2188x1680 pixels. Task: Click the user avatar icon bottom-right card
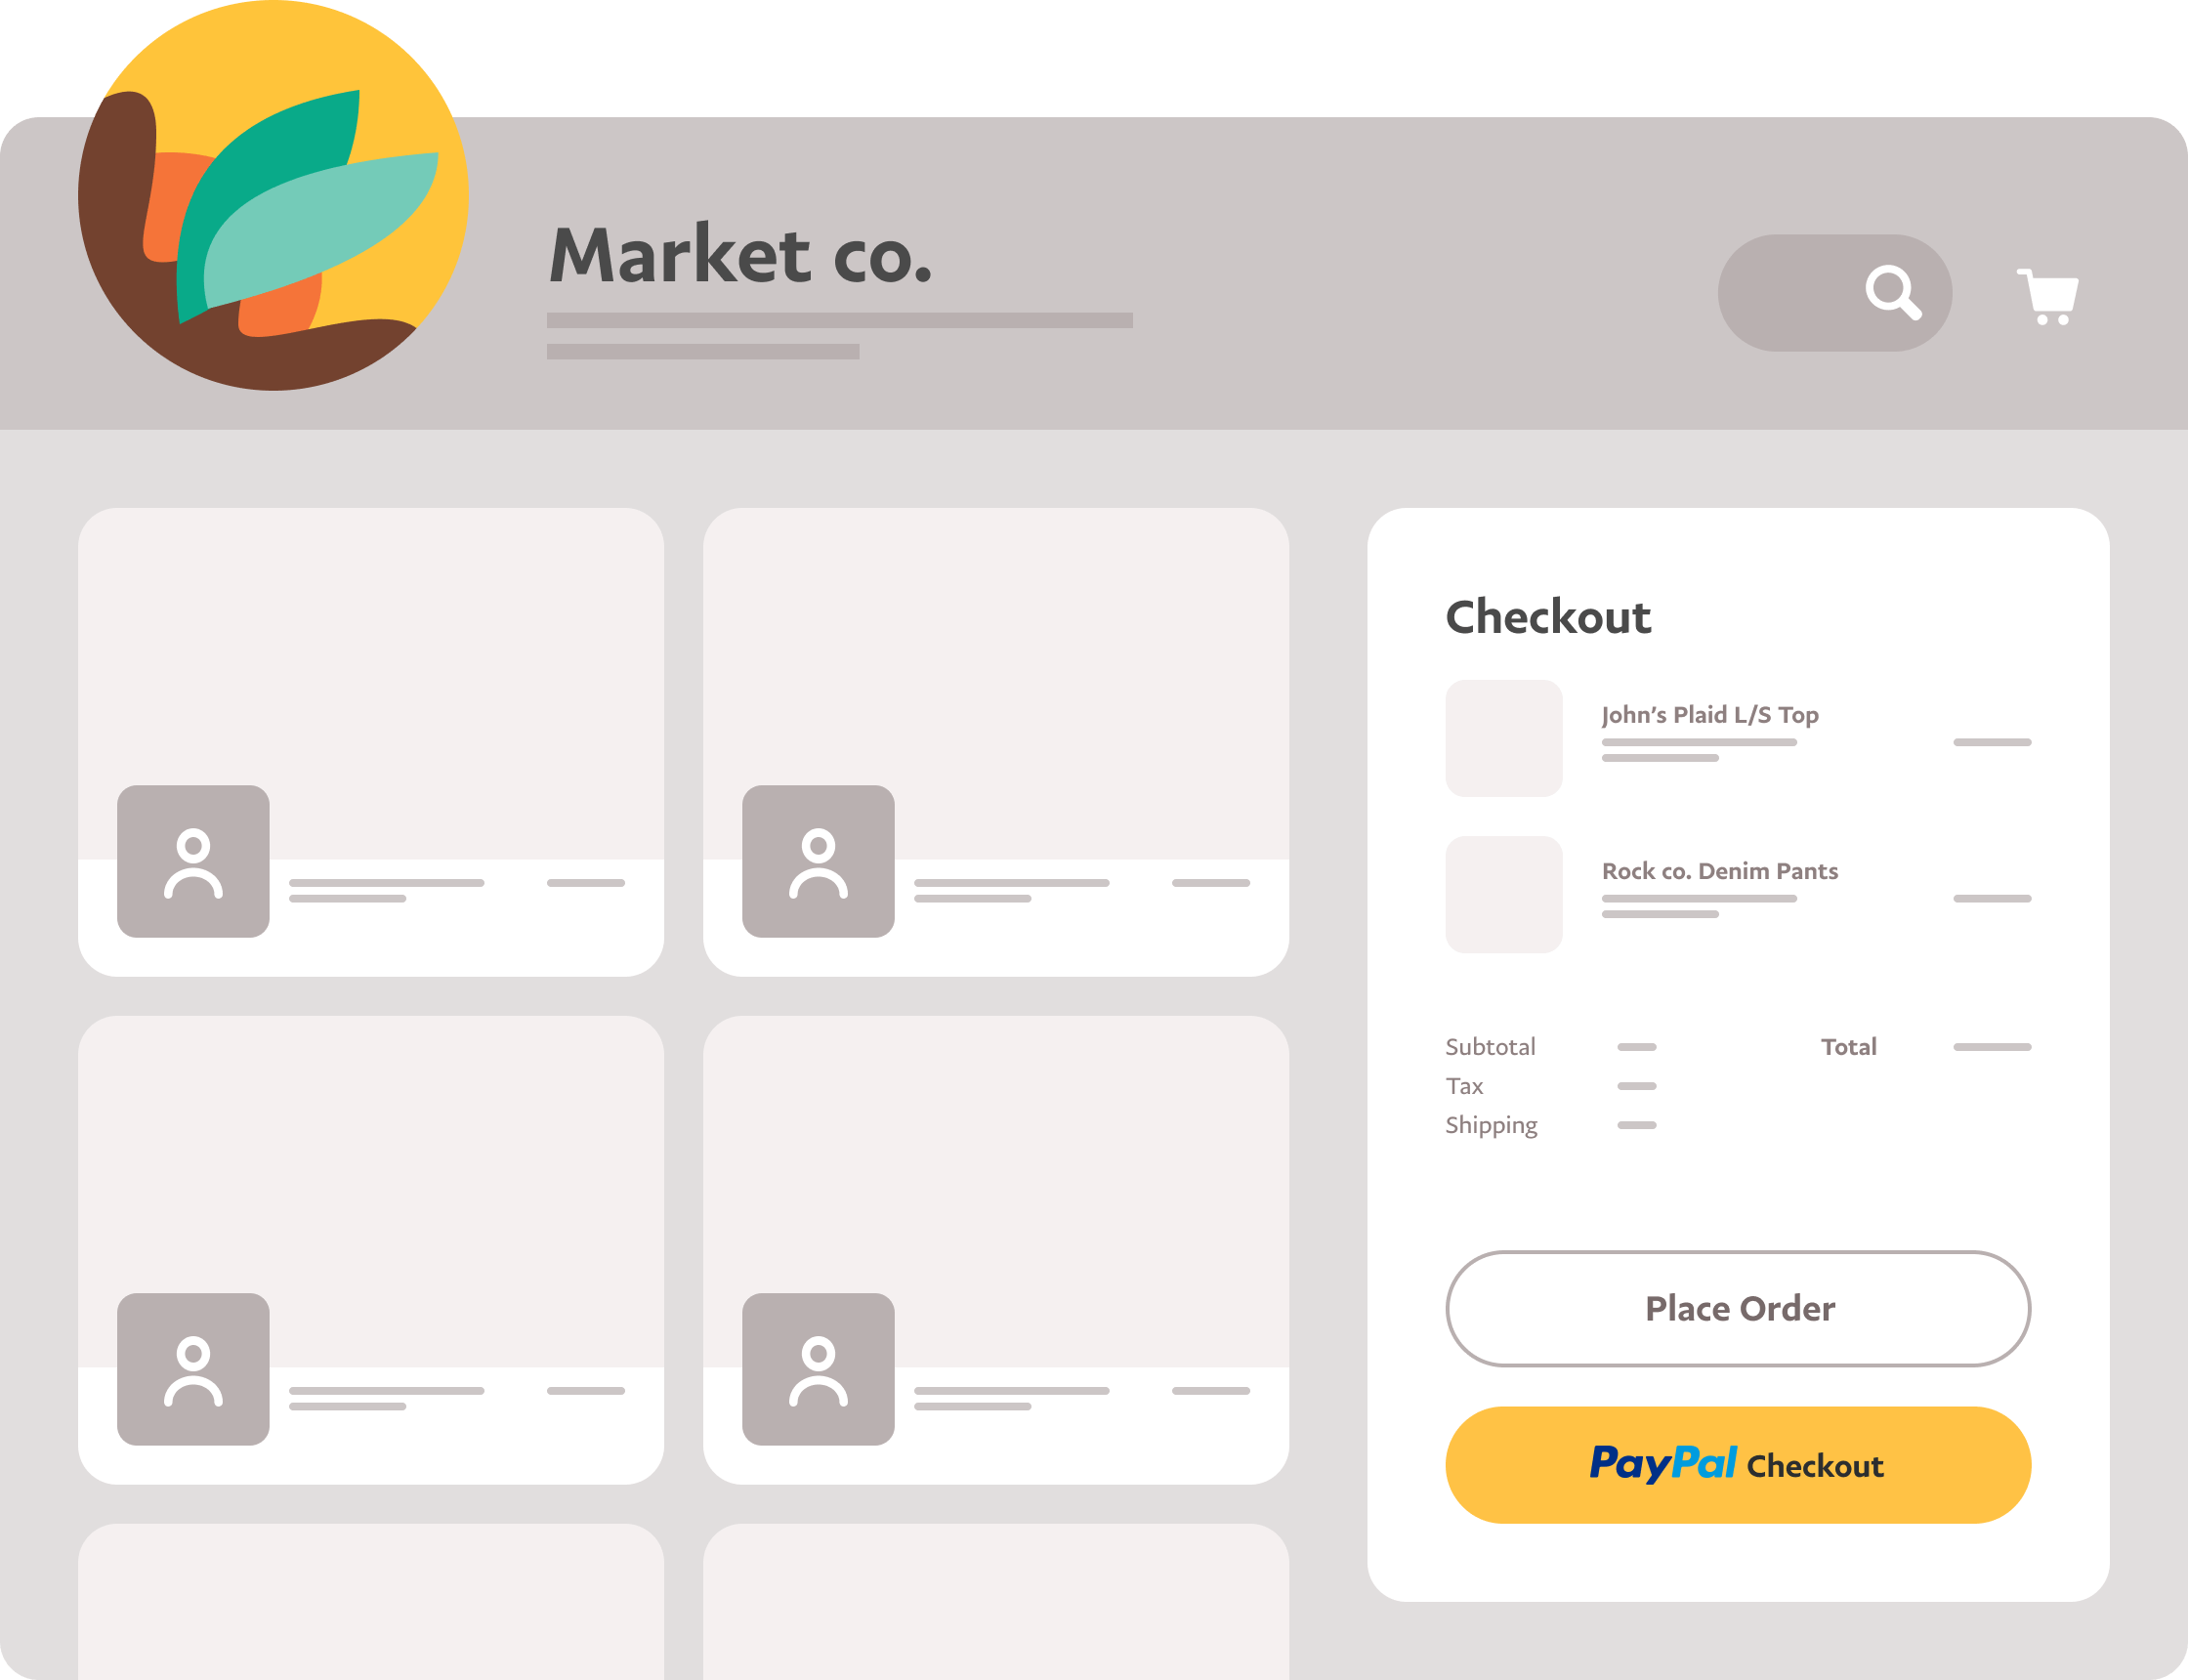tap(817, 1367)
